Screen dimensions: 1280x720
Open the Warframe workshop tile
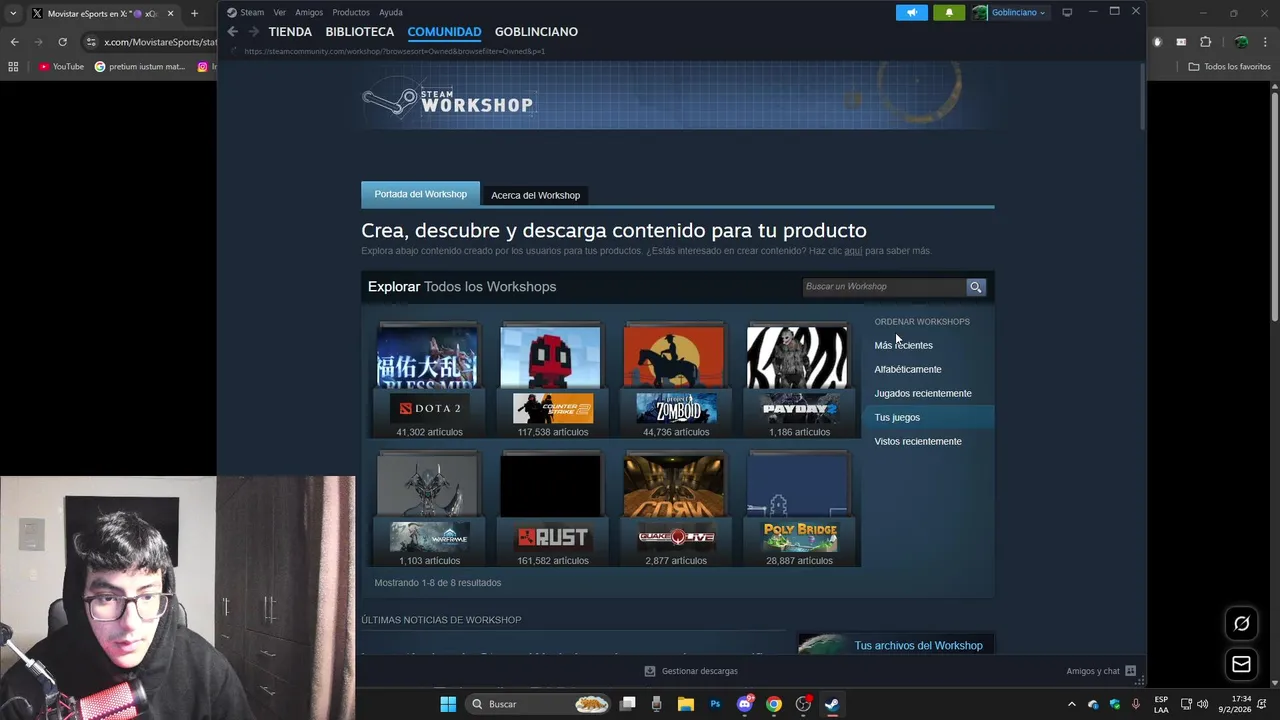click(429, 509)
